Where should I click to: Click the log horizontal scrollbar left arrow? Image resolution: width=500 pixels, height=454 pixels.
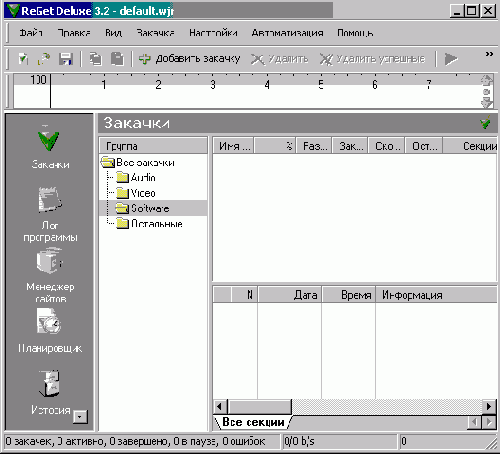(219, 407)
